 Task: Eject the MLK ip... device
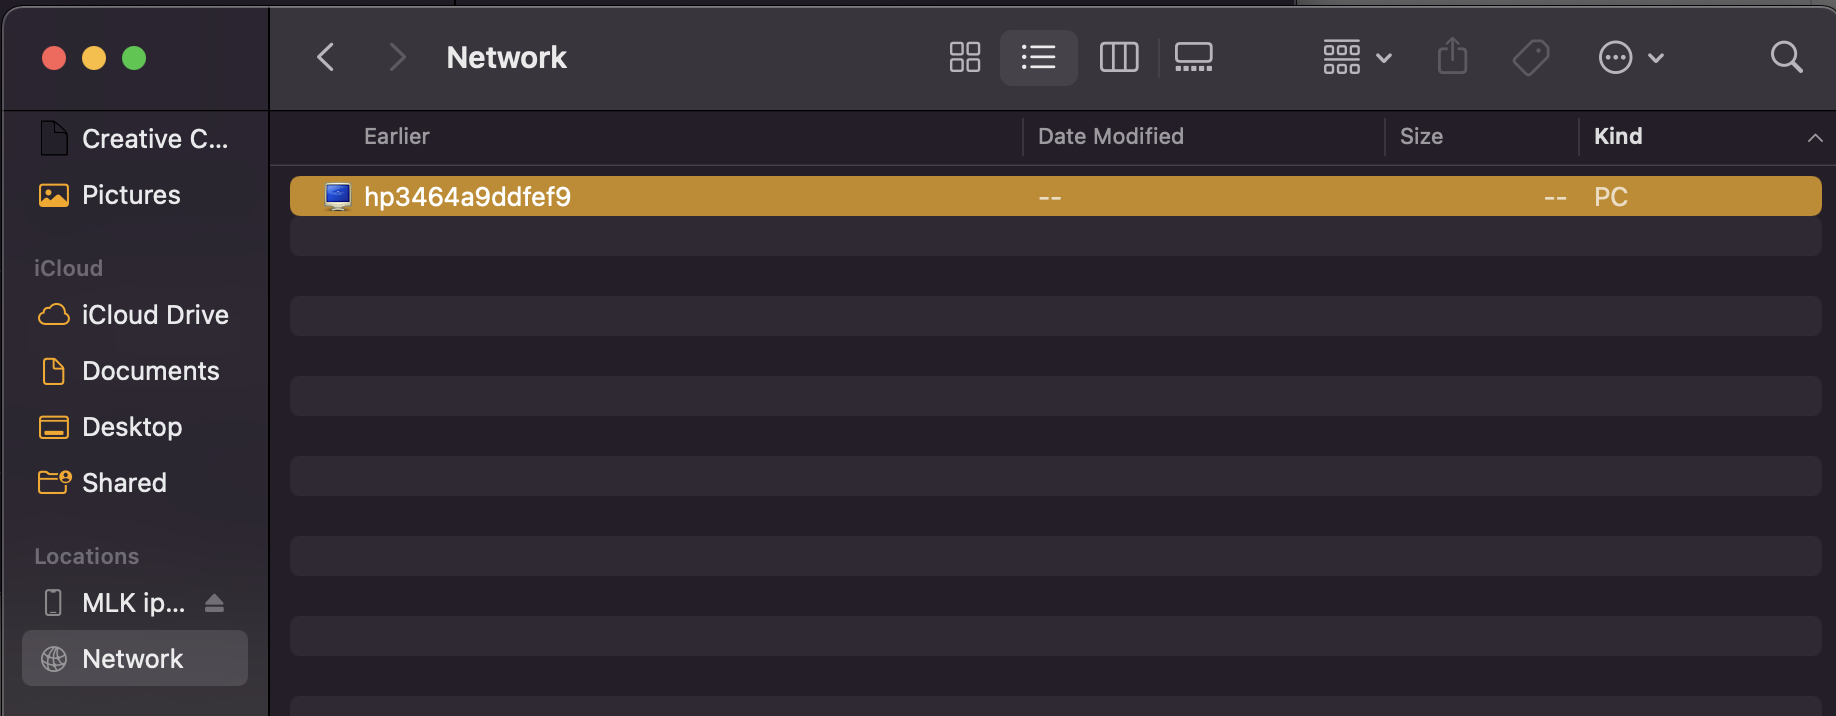[214, 603]
